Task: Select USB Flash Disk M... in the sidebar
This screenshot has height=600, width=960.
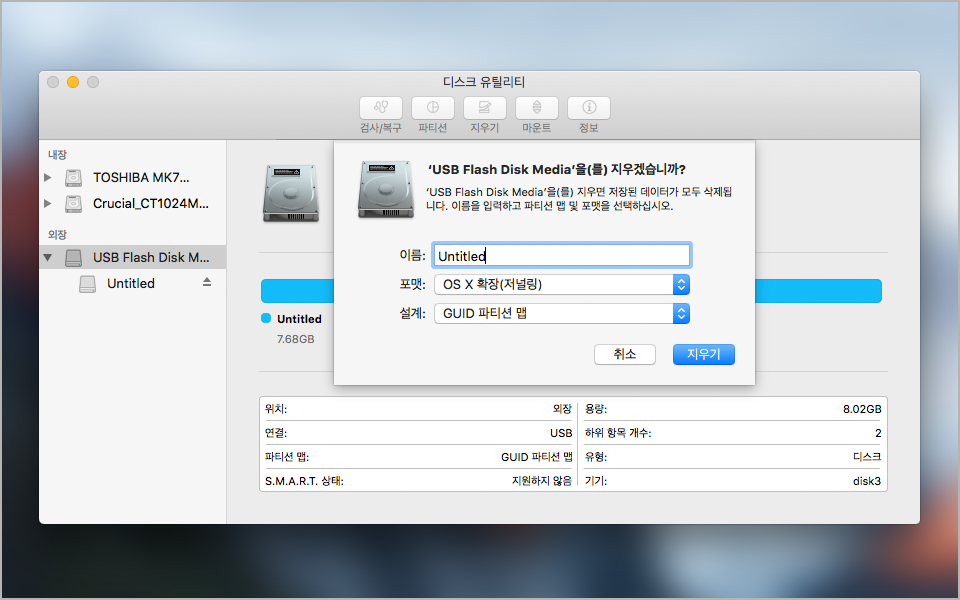Action: pyautogui.click(x=133, y=258)
